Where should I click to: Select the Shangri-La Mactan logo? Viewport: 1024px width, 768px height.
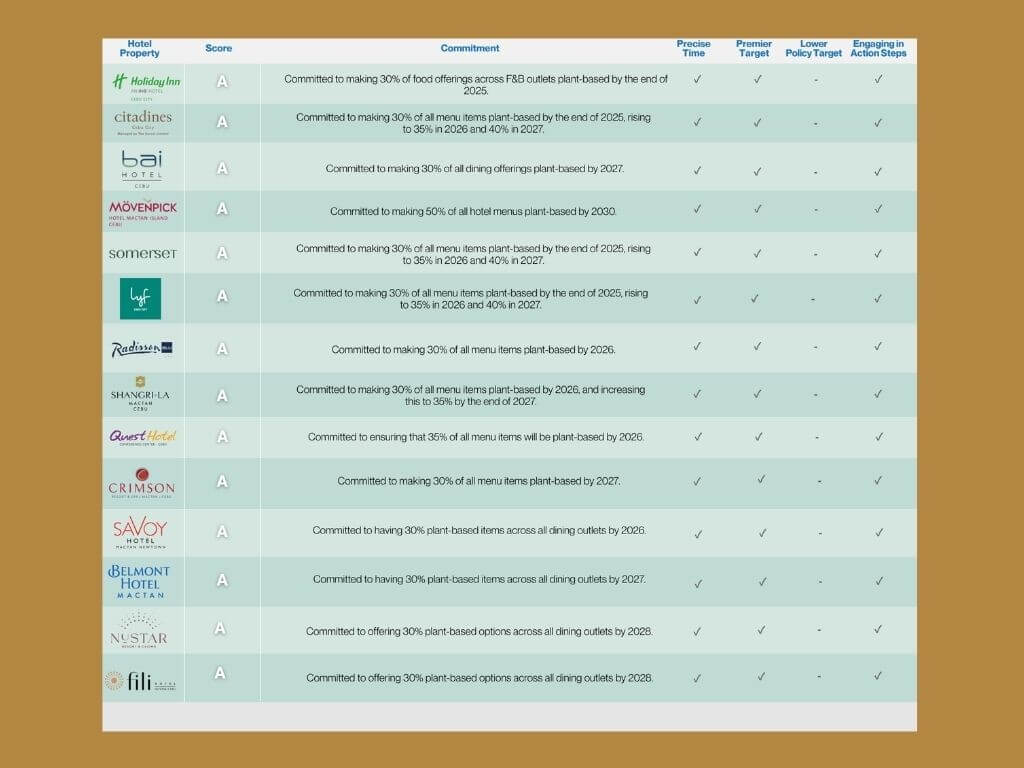[140, 392]
